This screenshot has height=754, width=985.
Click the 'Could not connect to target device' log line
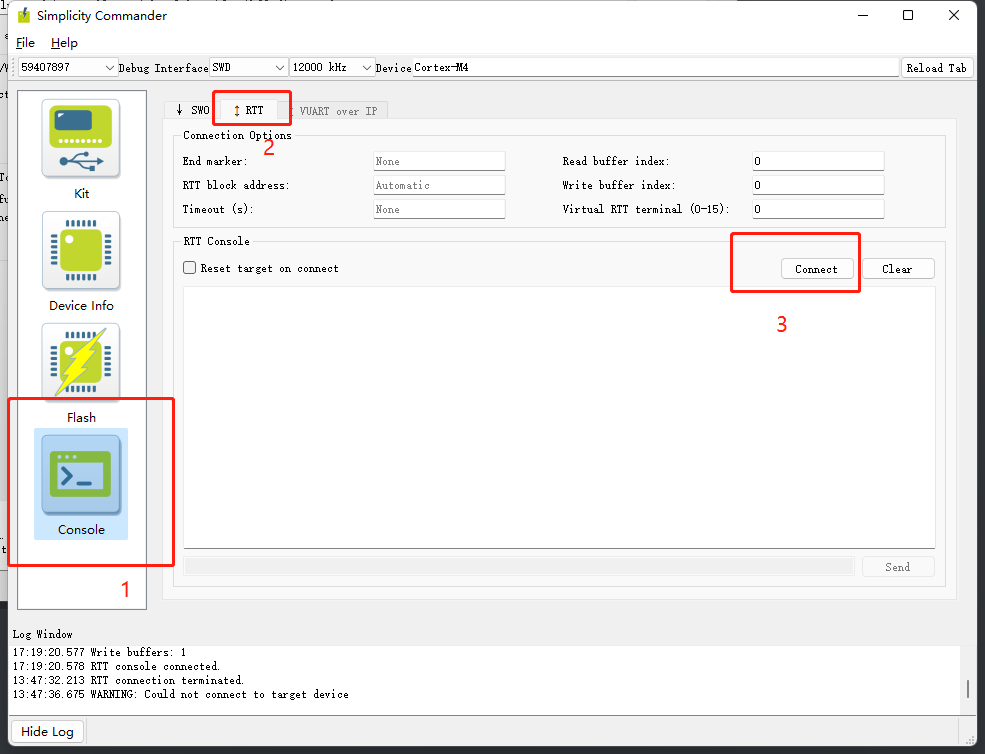click(181, 694)
